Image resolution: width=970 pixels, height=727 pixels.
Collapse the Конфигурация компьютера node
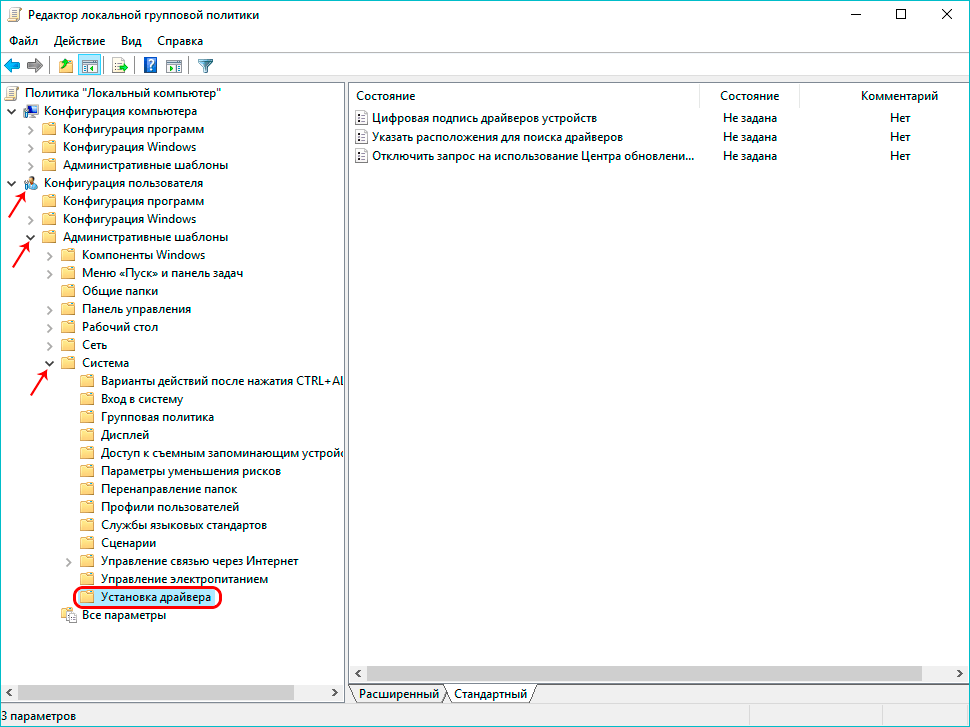(12, 111)
